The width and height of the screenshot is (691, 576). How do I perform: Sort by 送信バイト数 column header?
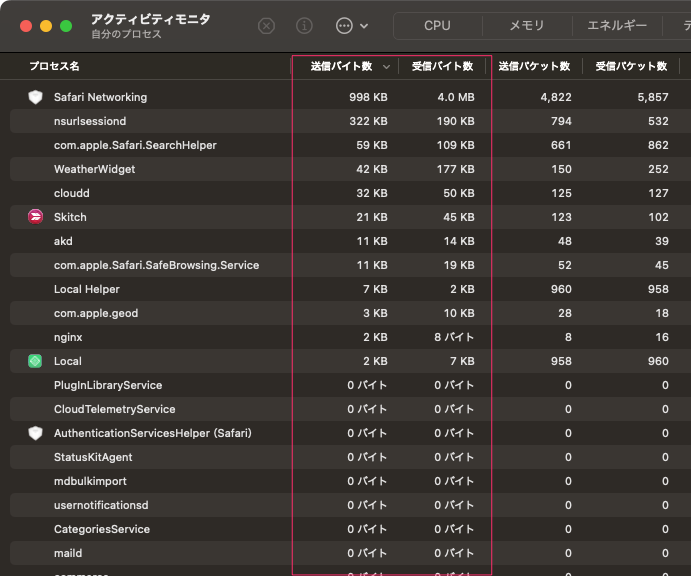341,66
